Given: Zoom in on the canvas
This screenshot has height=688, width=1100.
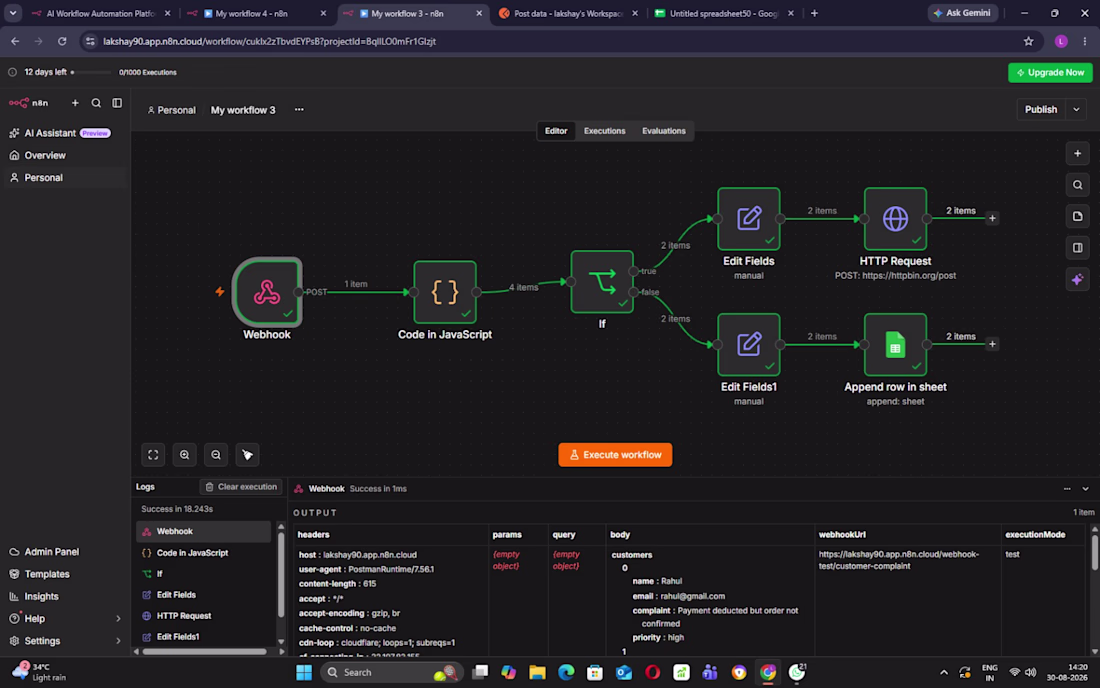Looking at the screenshot, I should pyautogui.click(x=185, y=454).
